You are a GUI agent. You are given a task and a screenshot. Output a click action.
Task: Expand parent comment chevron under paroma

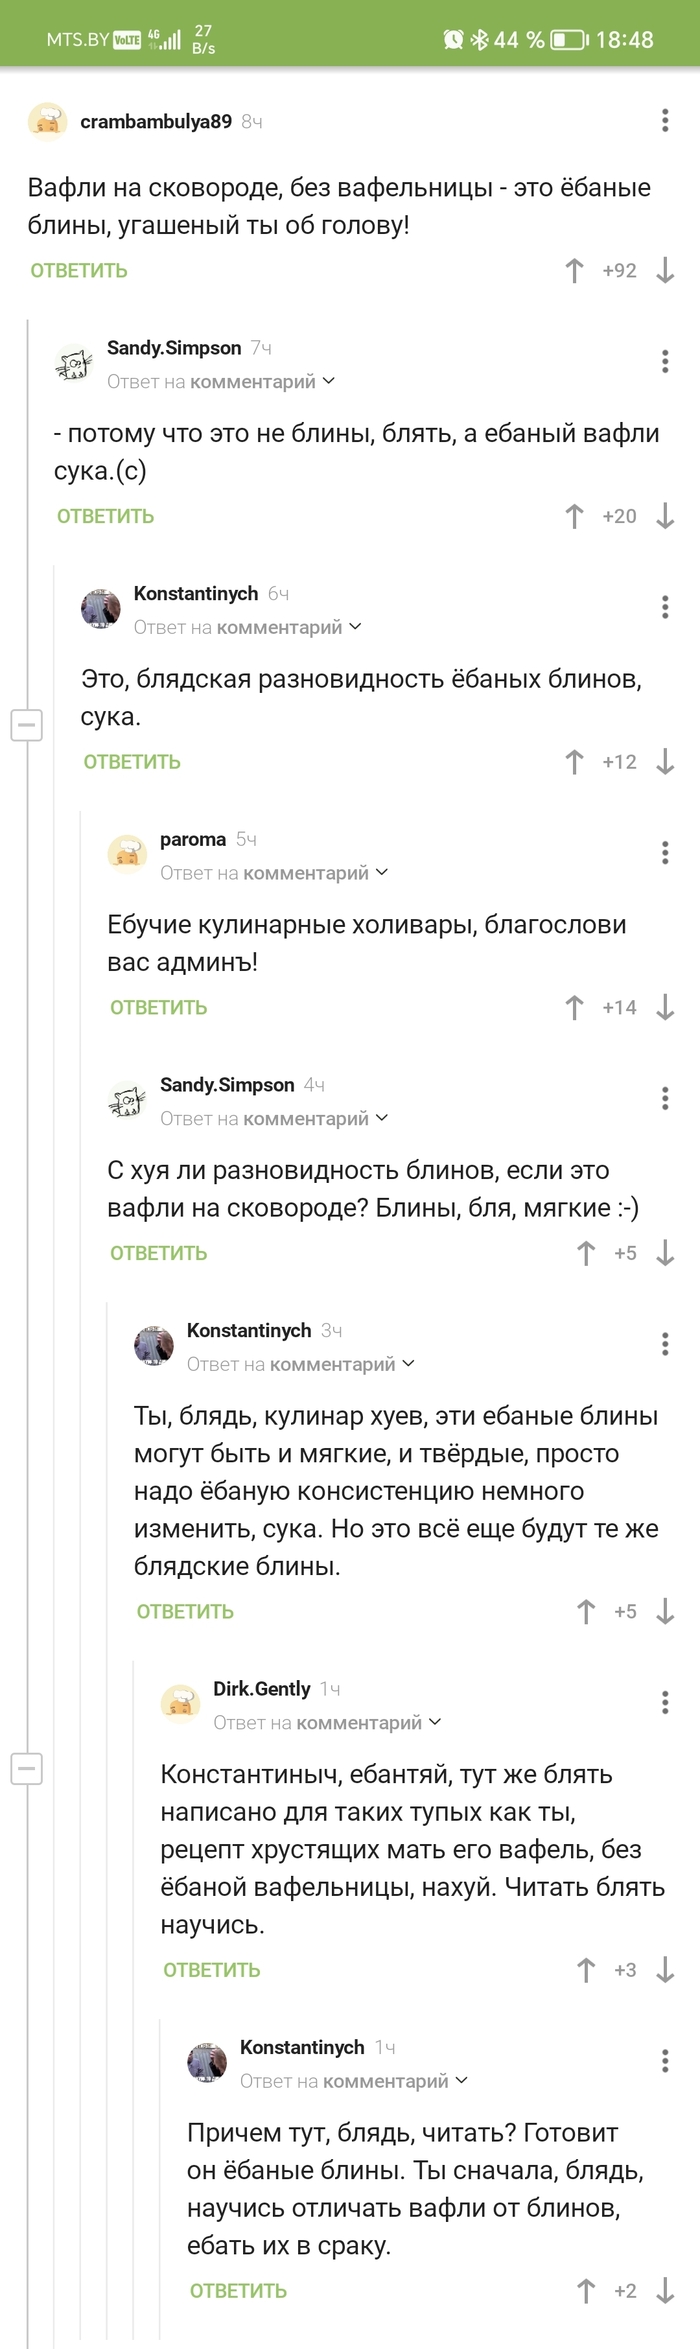click(382, 872)
